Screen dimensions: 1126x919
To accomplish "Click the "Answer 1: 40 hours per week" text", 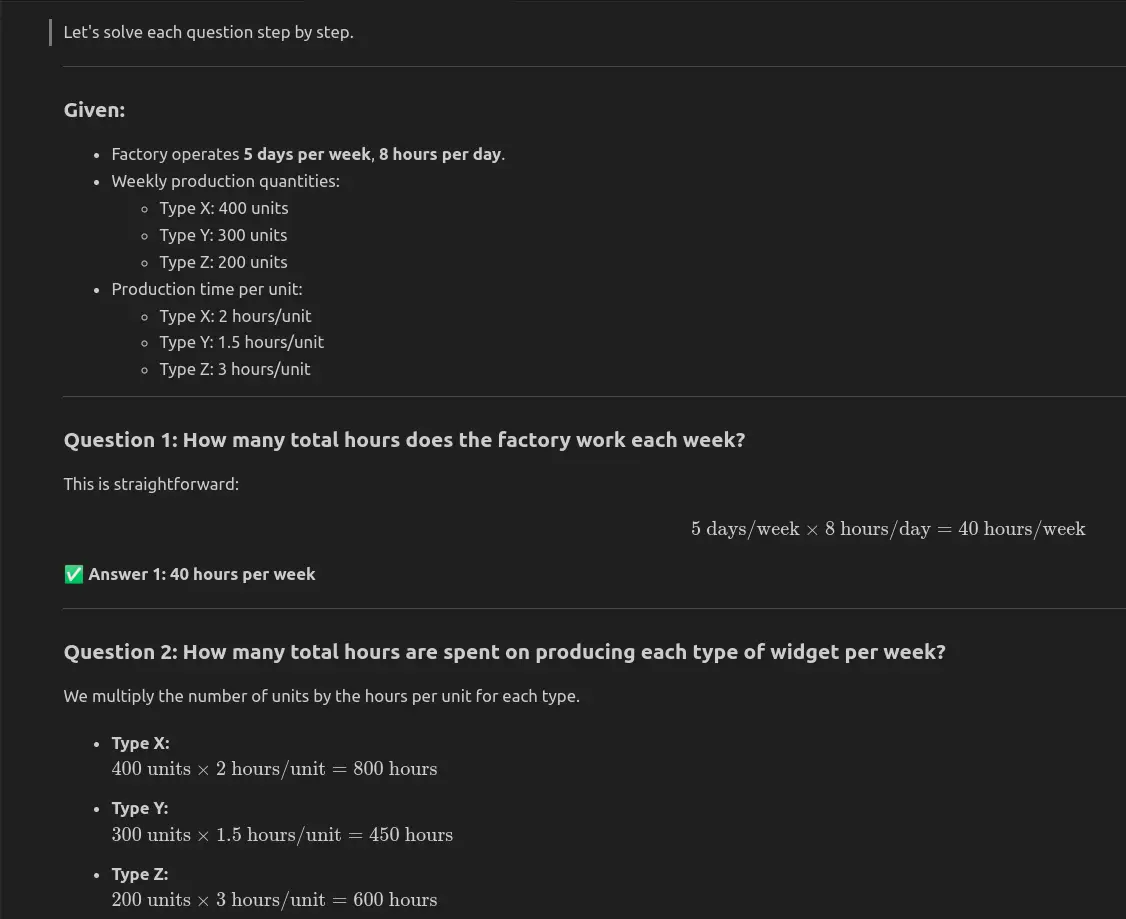I will (202, 574).
